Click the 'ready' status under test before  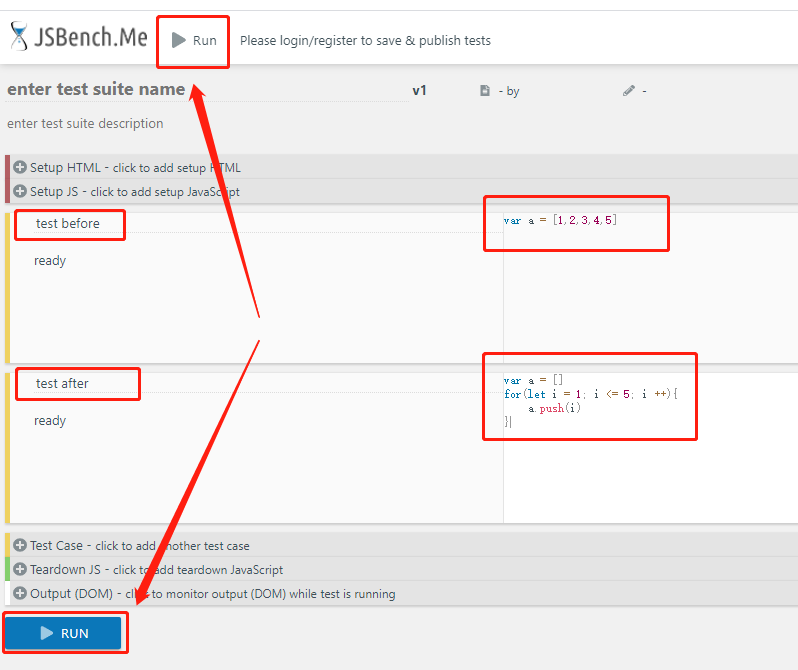(x=50, y=261)
